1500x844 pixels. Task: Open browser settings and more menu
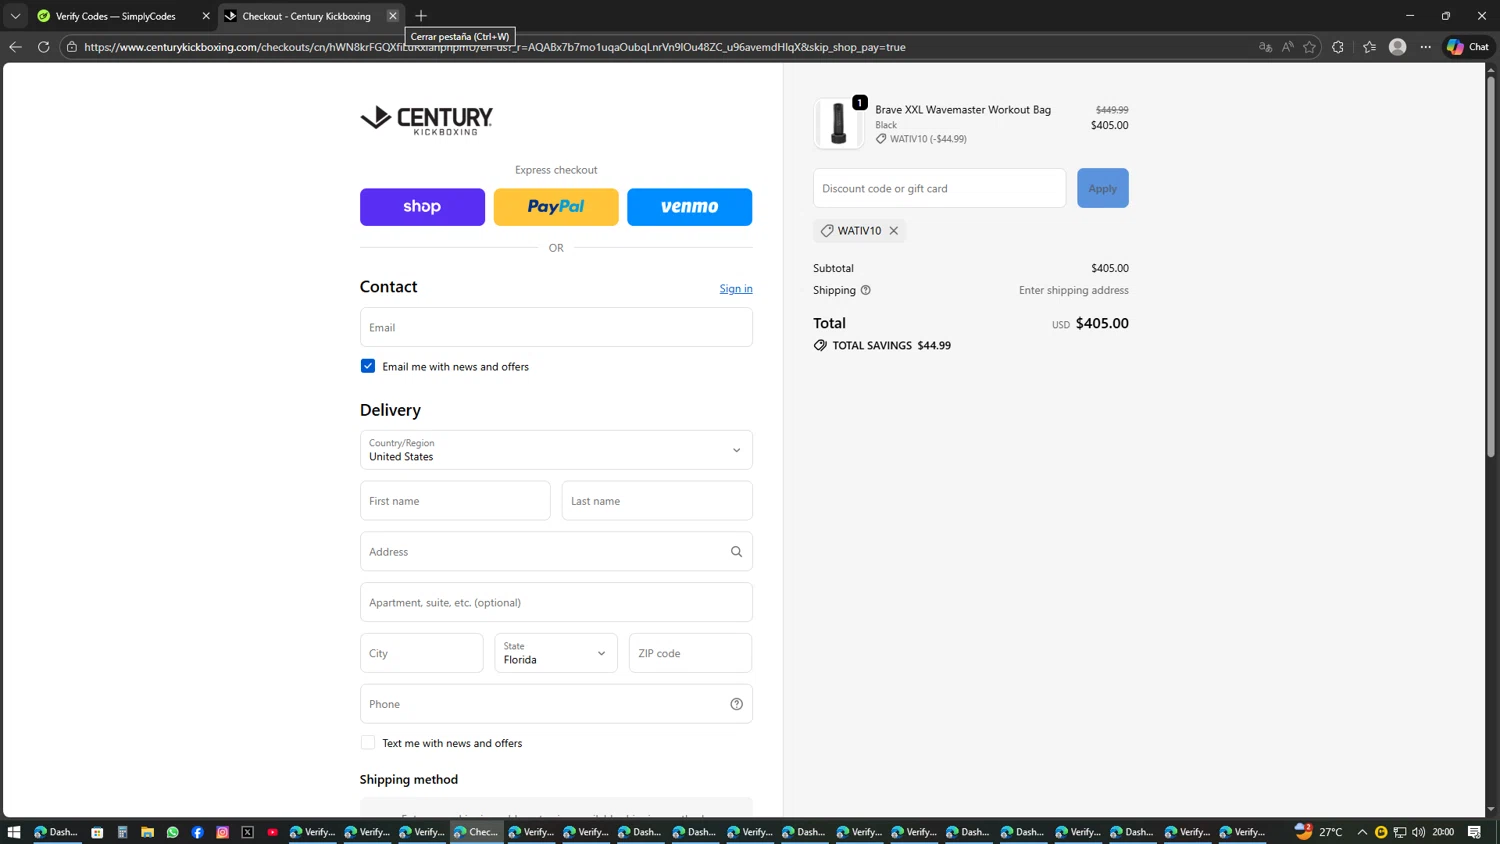pos(1426,47)
